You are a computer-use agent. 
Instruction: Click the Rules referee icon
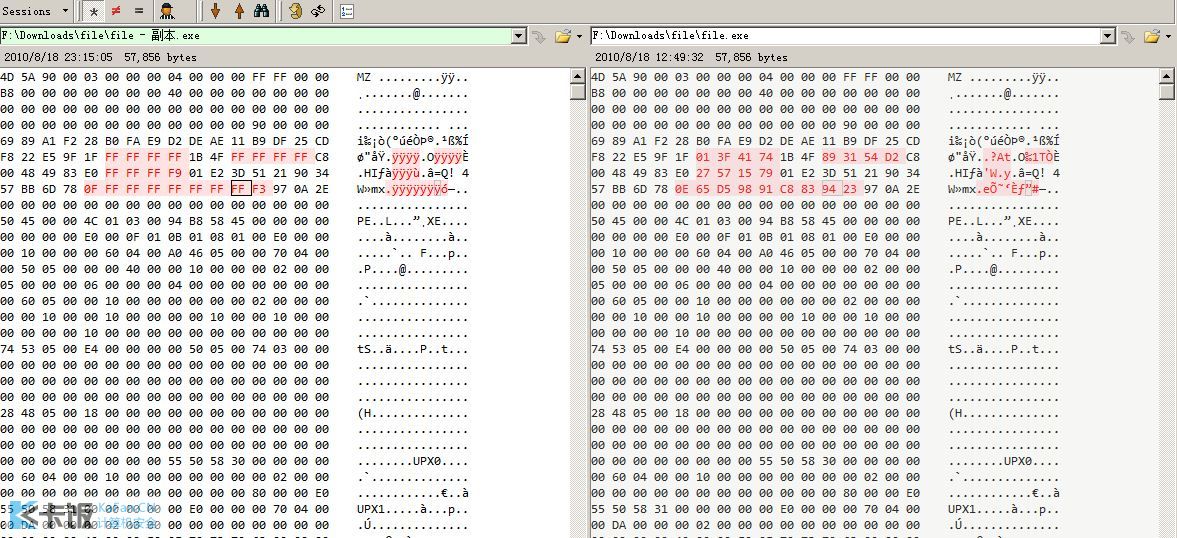click(x=168, y=11)
